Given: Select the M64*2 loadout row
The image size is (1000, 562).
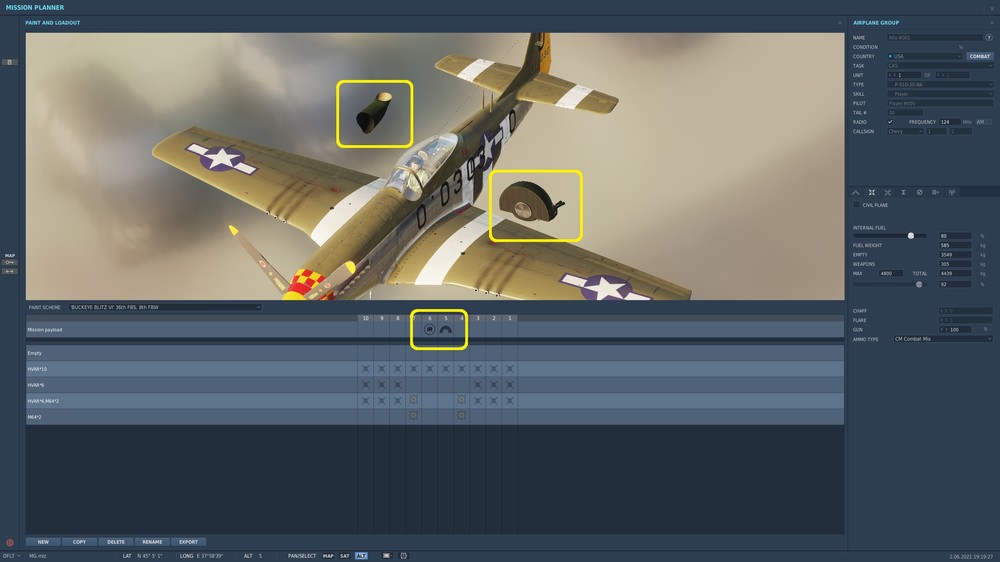Looking at the screenshot, I should (x=435, y=417).
